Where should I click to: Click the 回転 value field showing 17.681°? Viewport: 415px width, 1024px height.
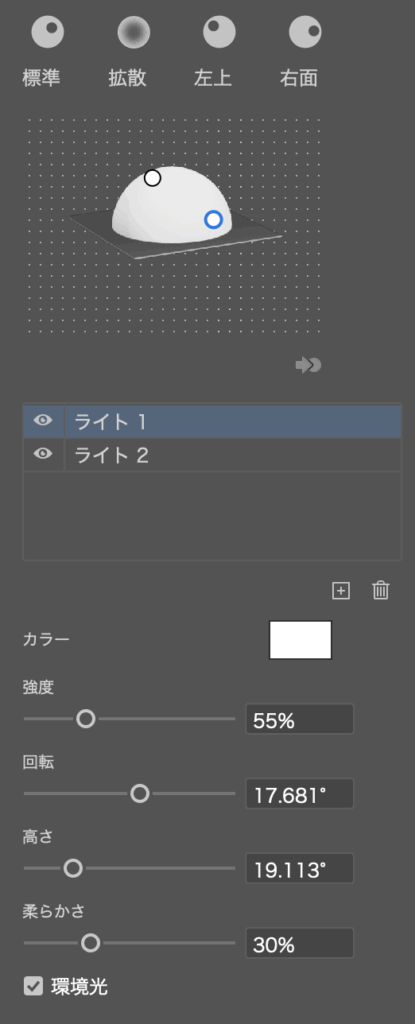tap(299, 794)
